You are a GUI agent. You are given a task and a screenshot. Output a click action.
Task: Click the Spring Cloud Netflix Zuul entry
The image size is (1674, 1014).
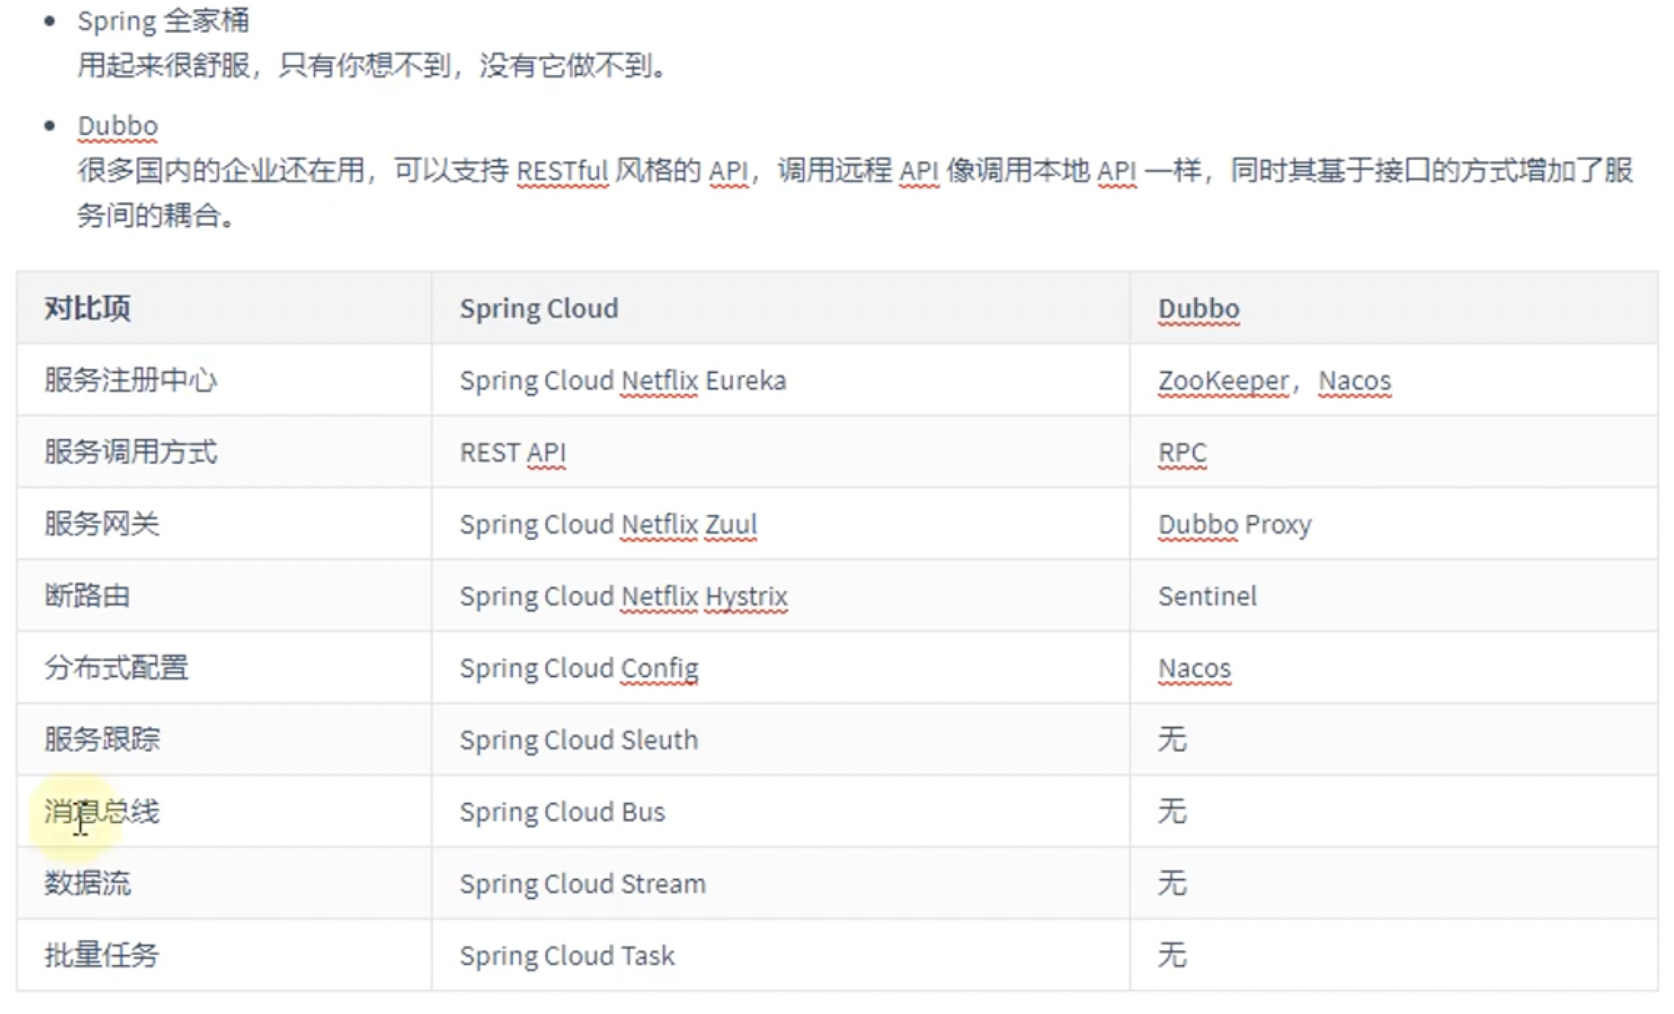[607, 524]
